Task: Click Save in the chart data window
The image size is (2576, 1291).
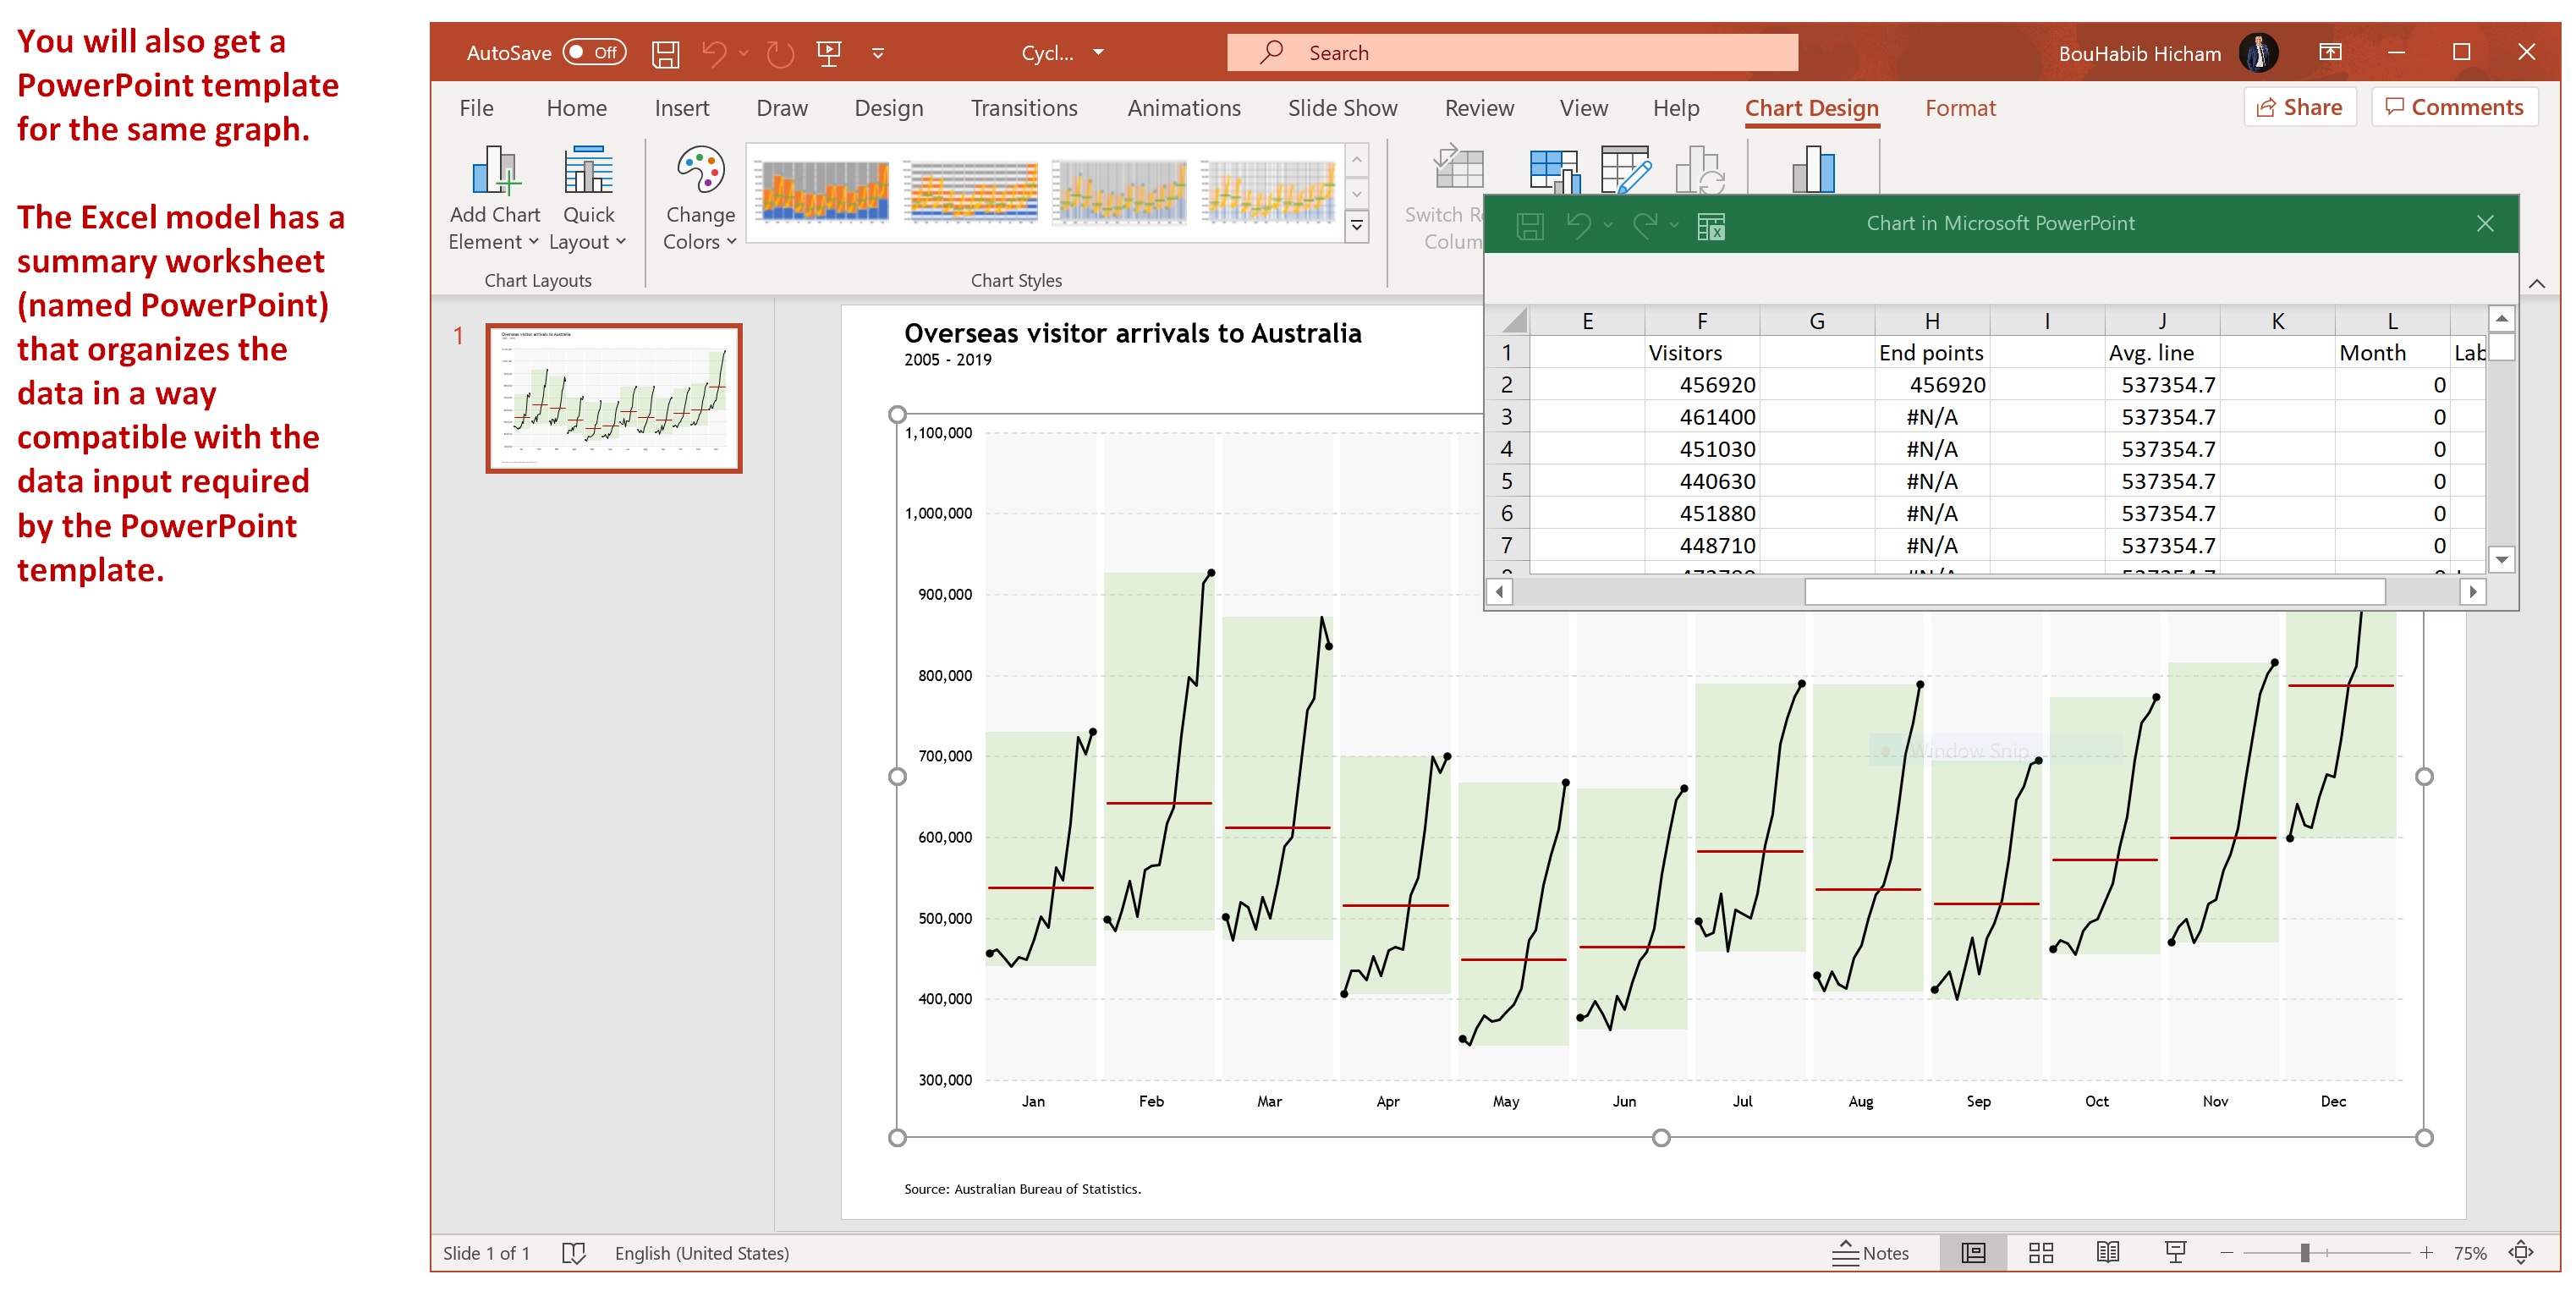Action: (x=1529, y=226)
